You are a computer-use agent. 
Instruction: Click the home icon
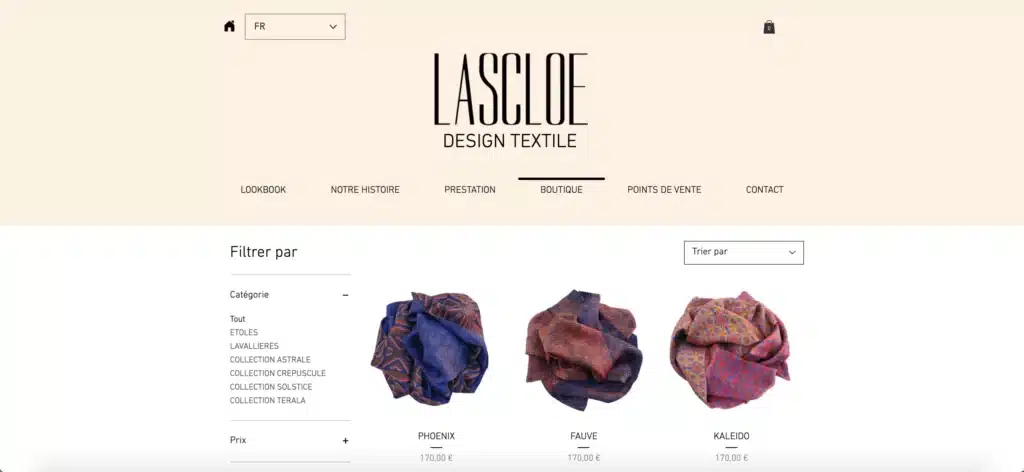(x=229, y=26)
